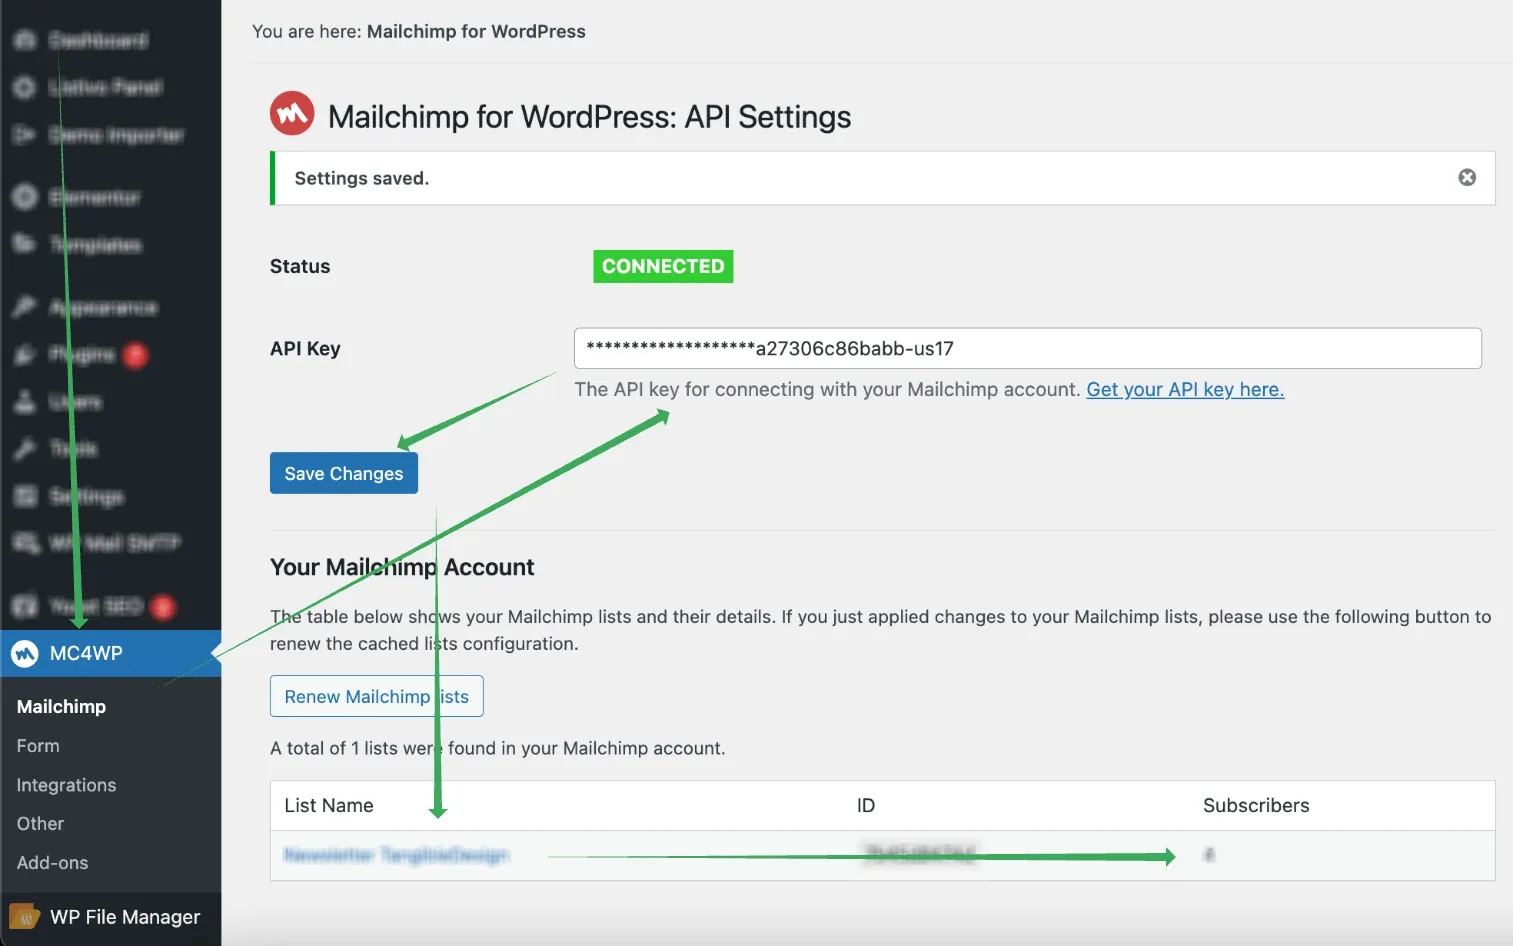The image size is (1513, 946).
Task: Click the 'List Name' column header
Action: pos(329,805)
